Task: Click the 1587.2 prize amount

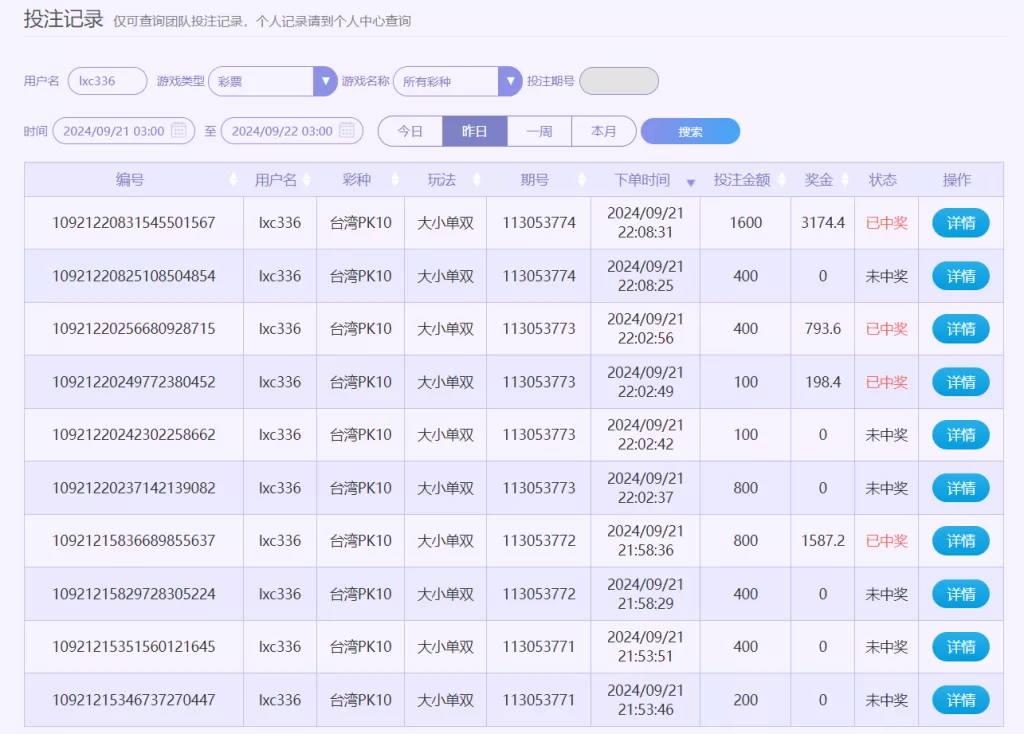Action: pos(823,541)
